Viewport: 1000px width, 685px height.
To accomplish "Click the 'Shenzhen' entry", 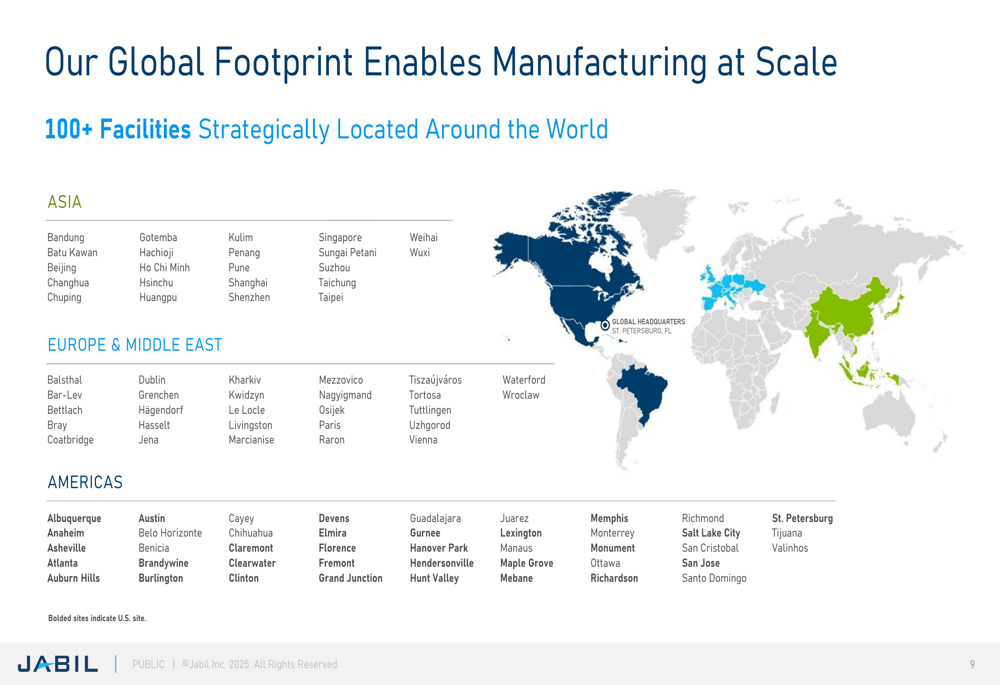I will [x=249, y=297].
